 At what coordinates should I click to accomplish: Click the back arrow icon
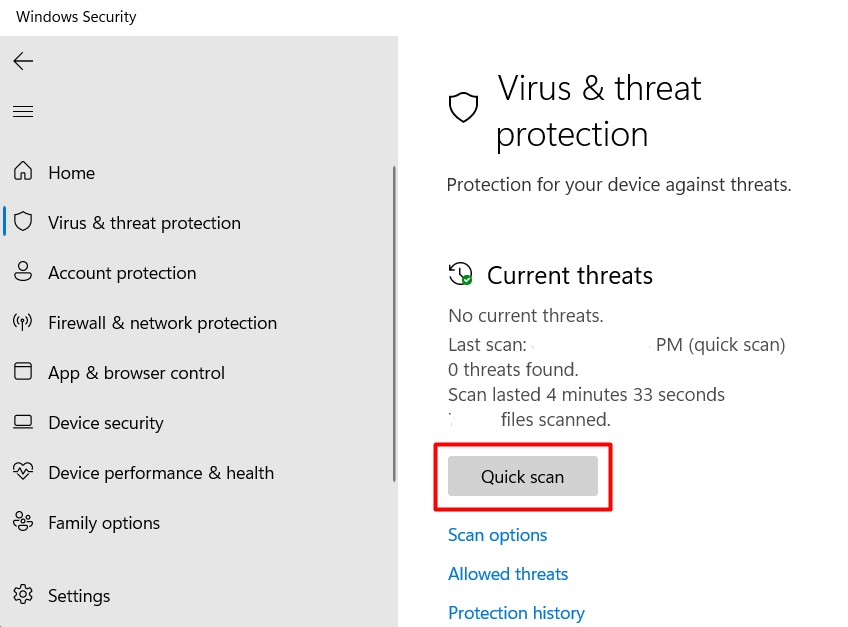pyautogui.click(x=23, y=62)
